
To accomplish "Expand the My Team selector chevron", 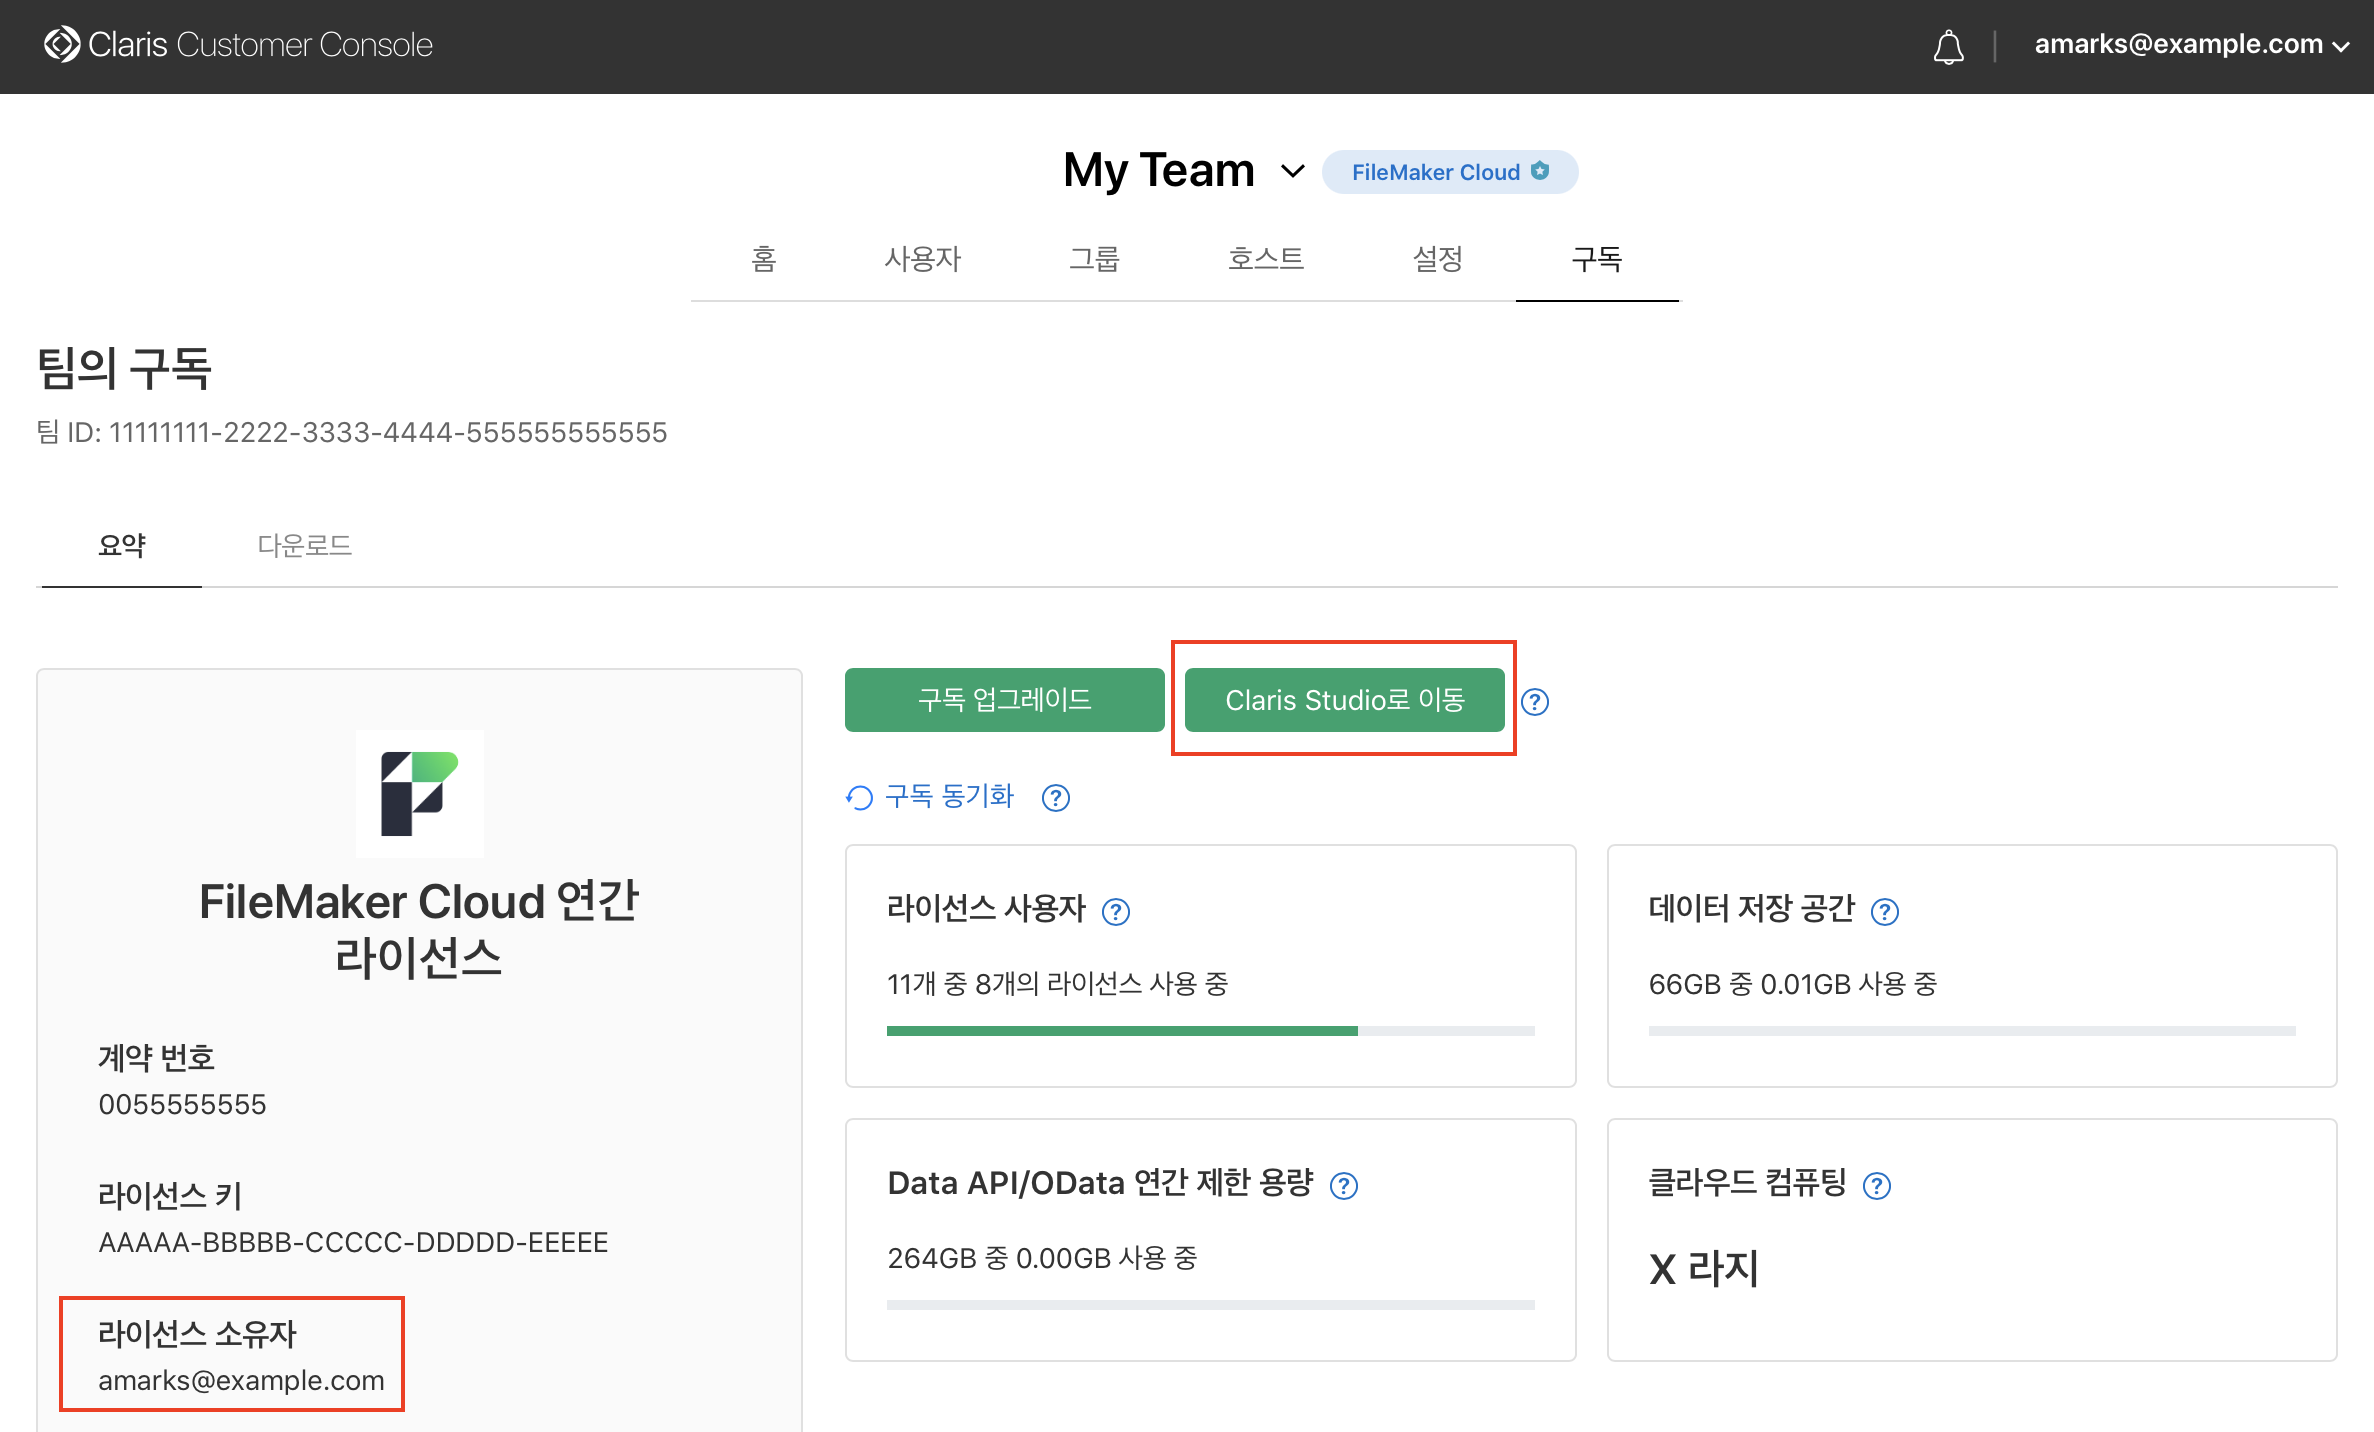I will [1293, 172].
